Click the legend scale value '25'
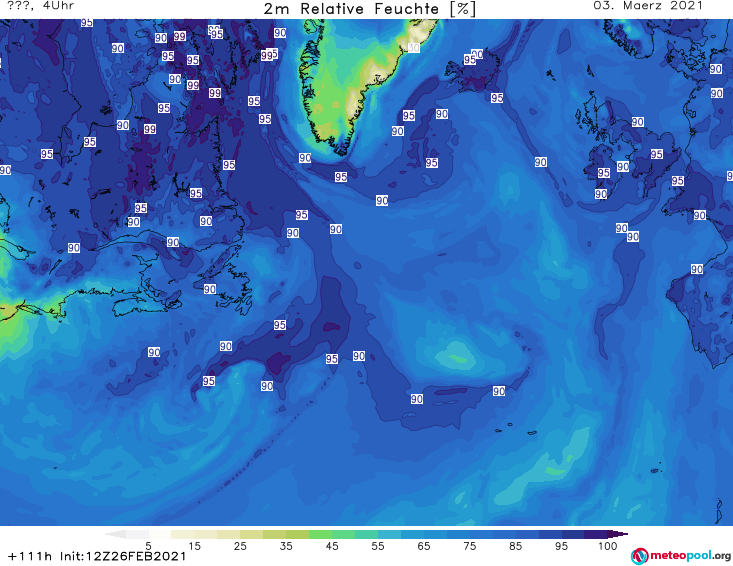733x566 pixels. pos(240,546)
